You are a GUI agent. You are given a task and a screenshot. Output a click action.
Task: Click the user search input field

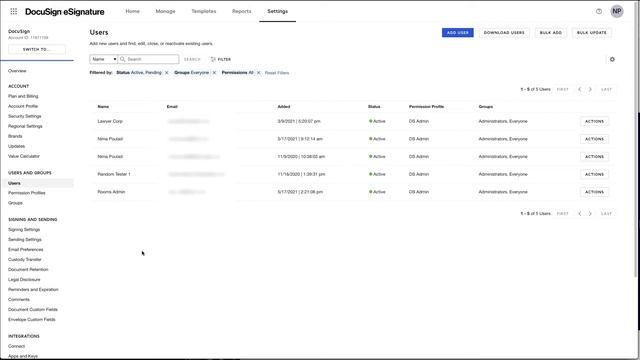(x=149, y=59)
